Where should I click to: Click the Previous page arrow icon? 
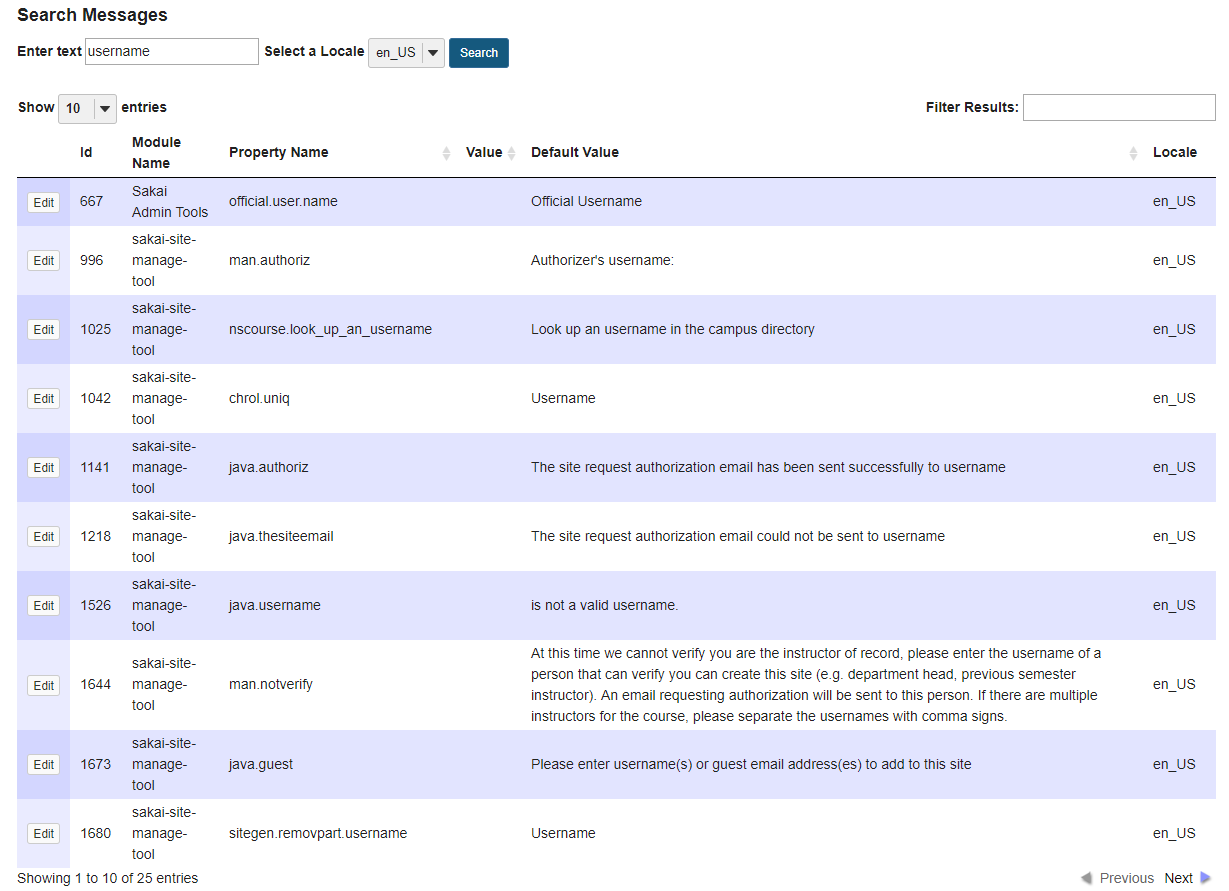click(1087, 878)
